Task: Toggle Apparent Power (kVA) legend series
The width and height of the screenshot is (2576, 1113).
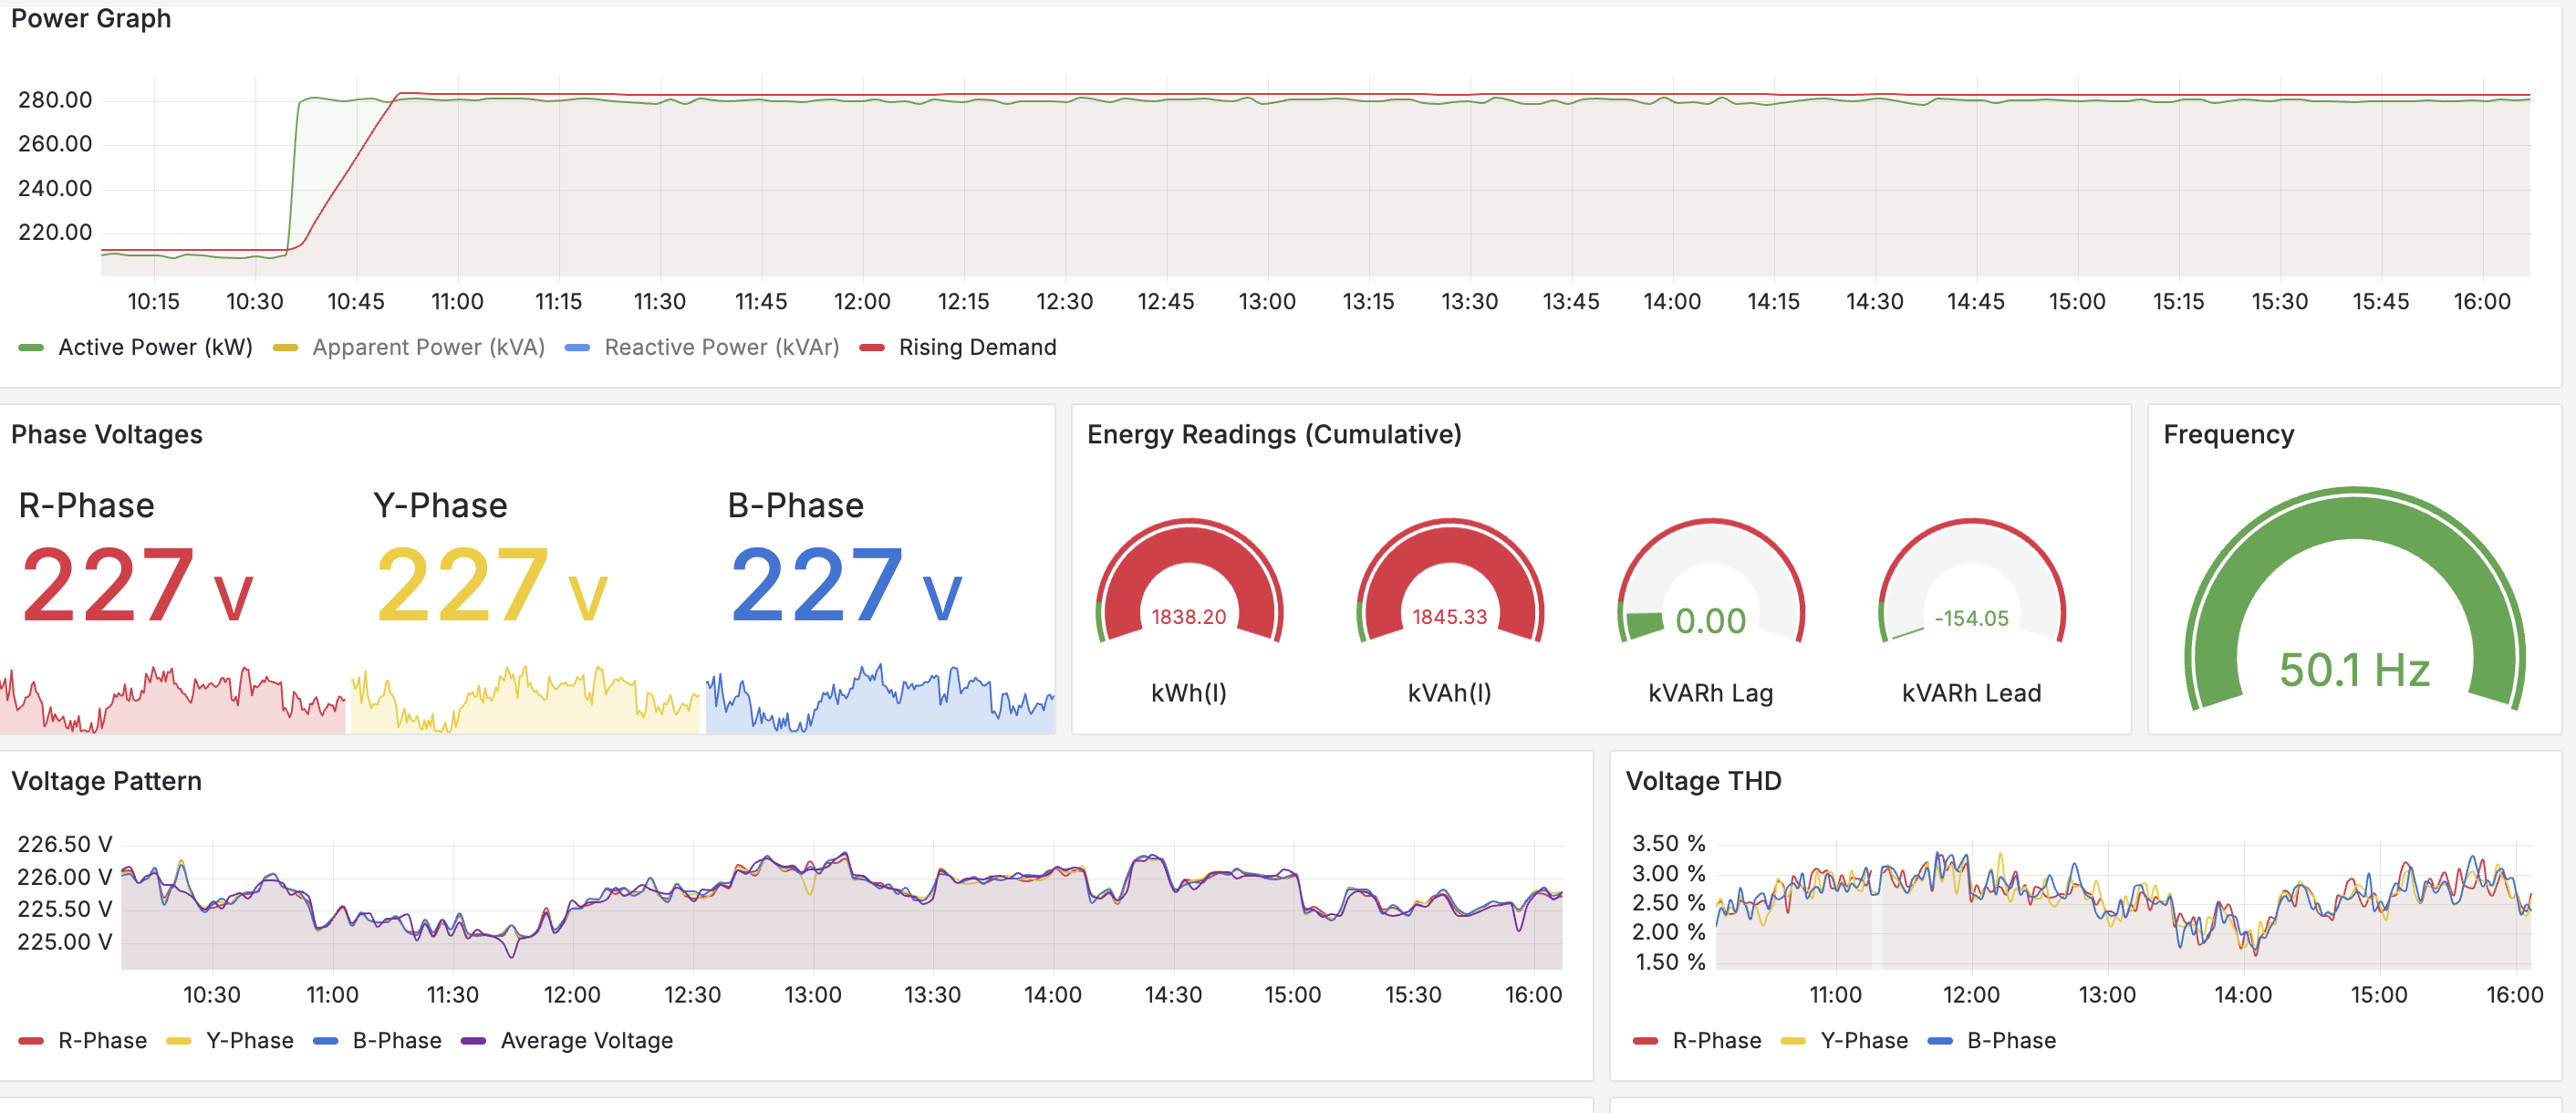Action: (x=428, y=347)
